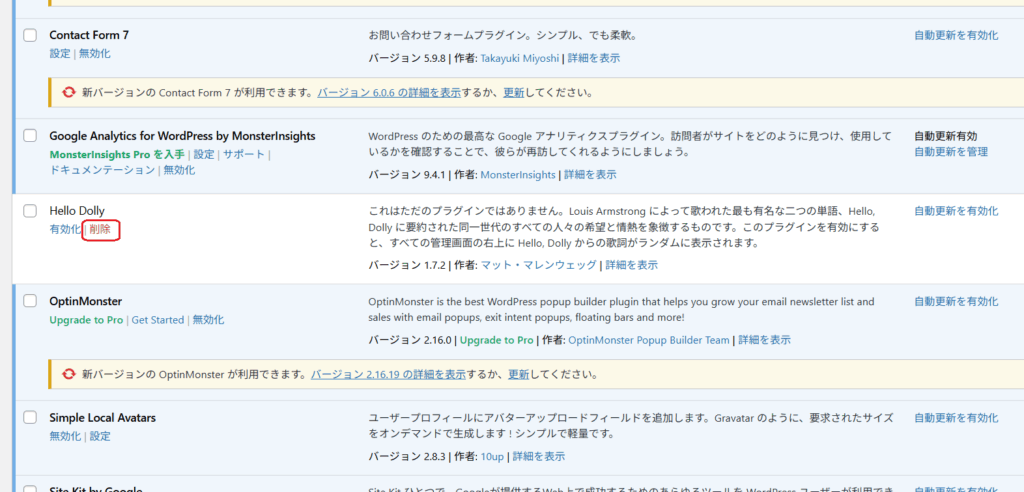Click 自動更新を有効化 for OptinMonster

pos(956,301)
